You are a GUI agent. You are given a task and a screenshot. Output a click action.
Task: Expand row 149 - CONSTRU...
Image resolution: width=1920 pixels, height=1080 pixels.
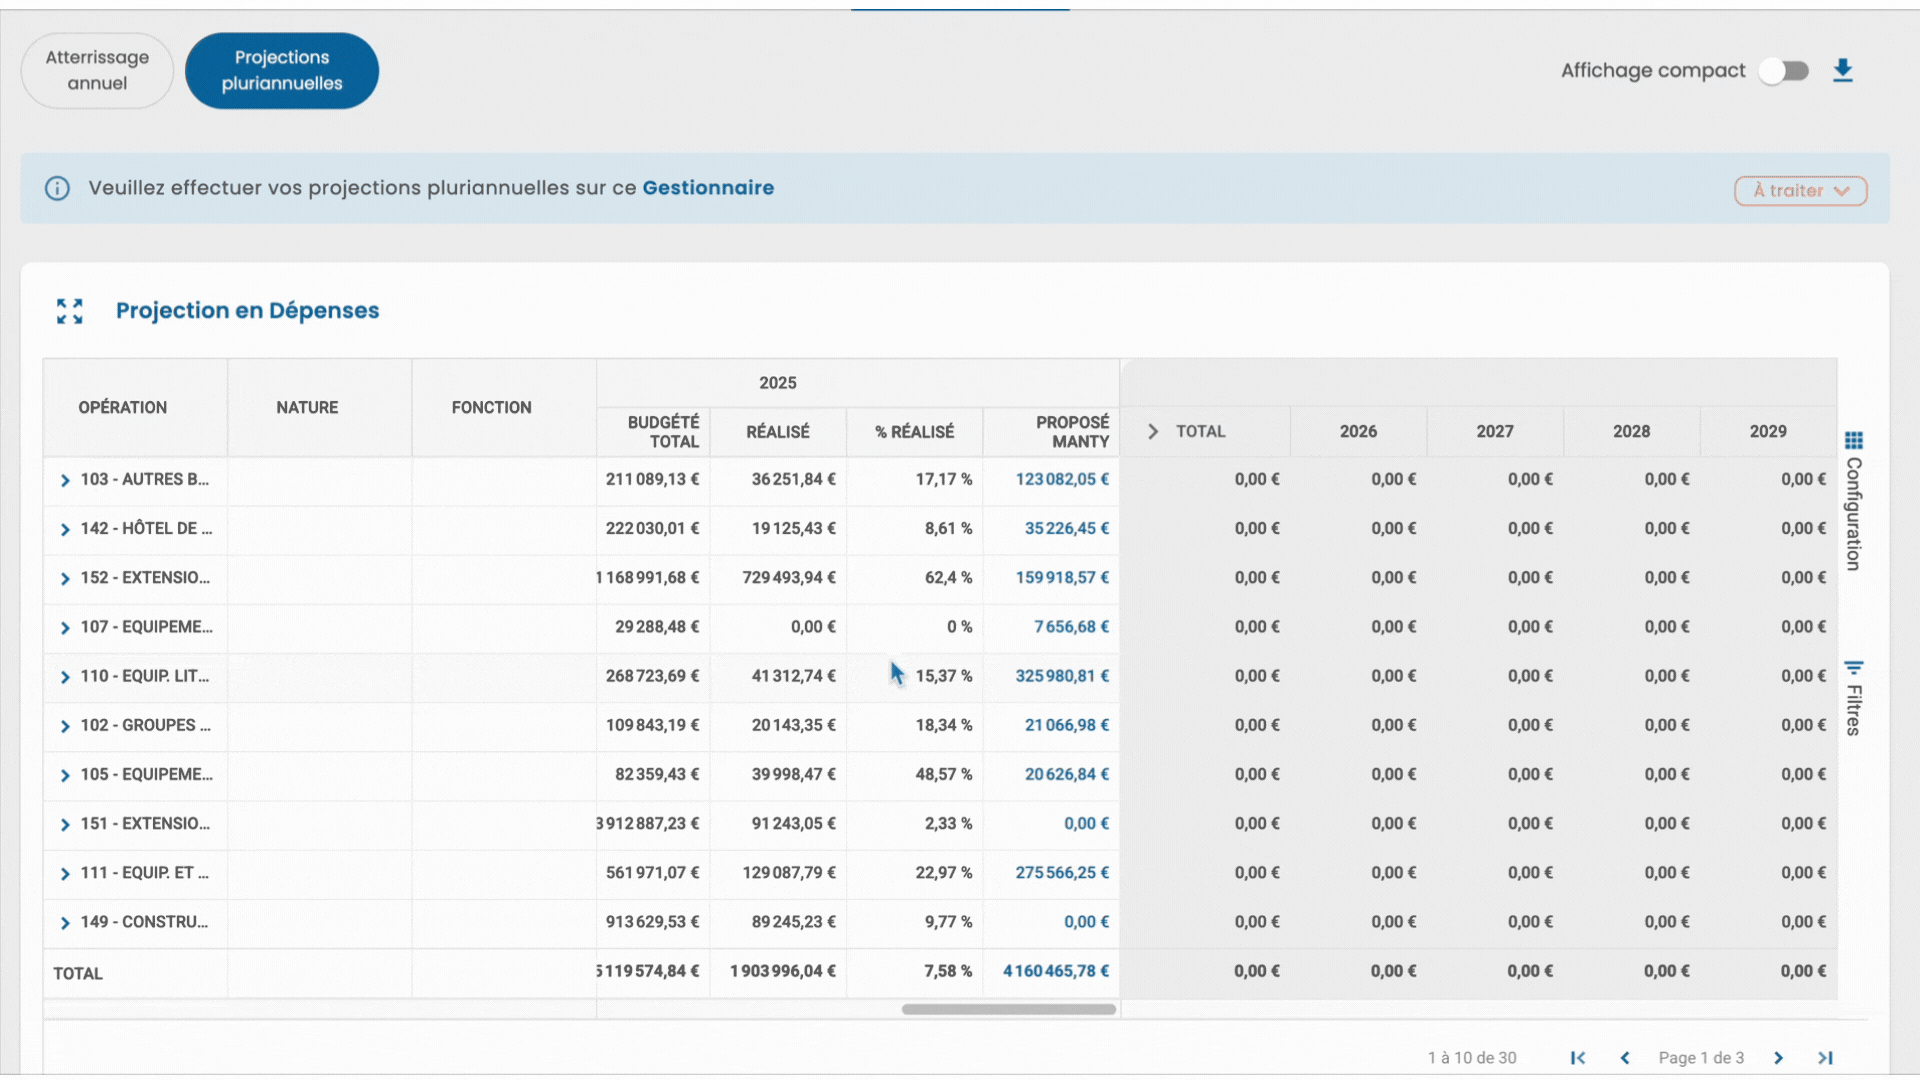tap(65, 922)
